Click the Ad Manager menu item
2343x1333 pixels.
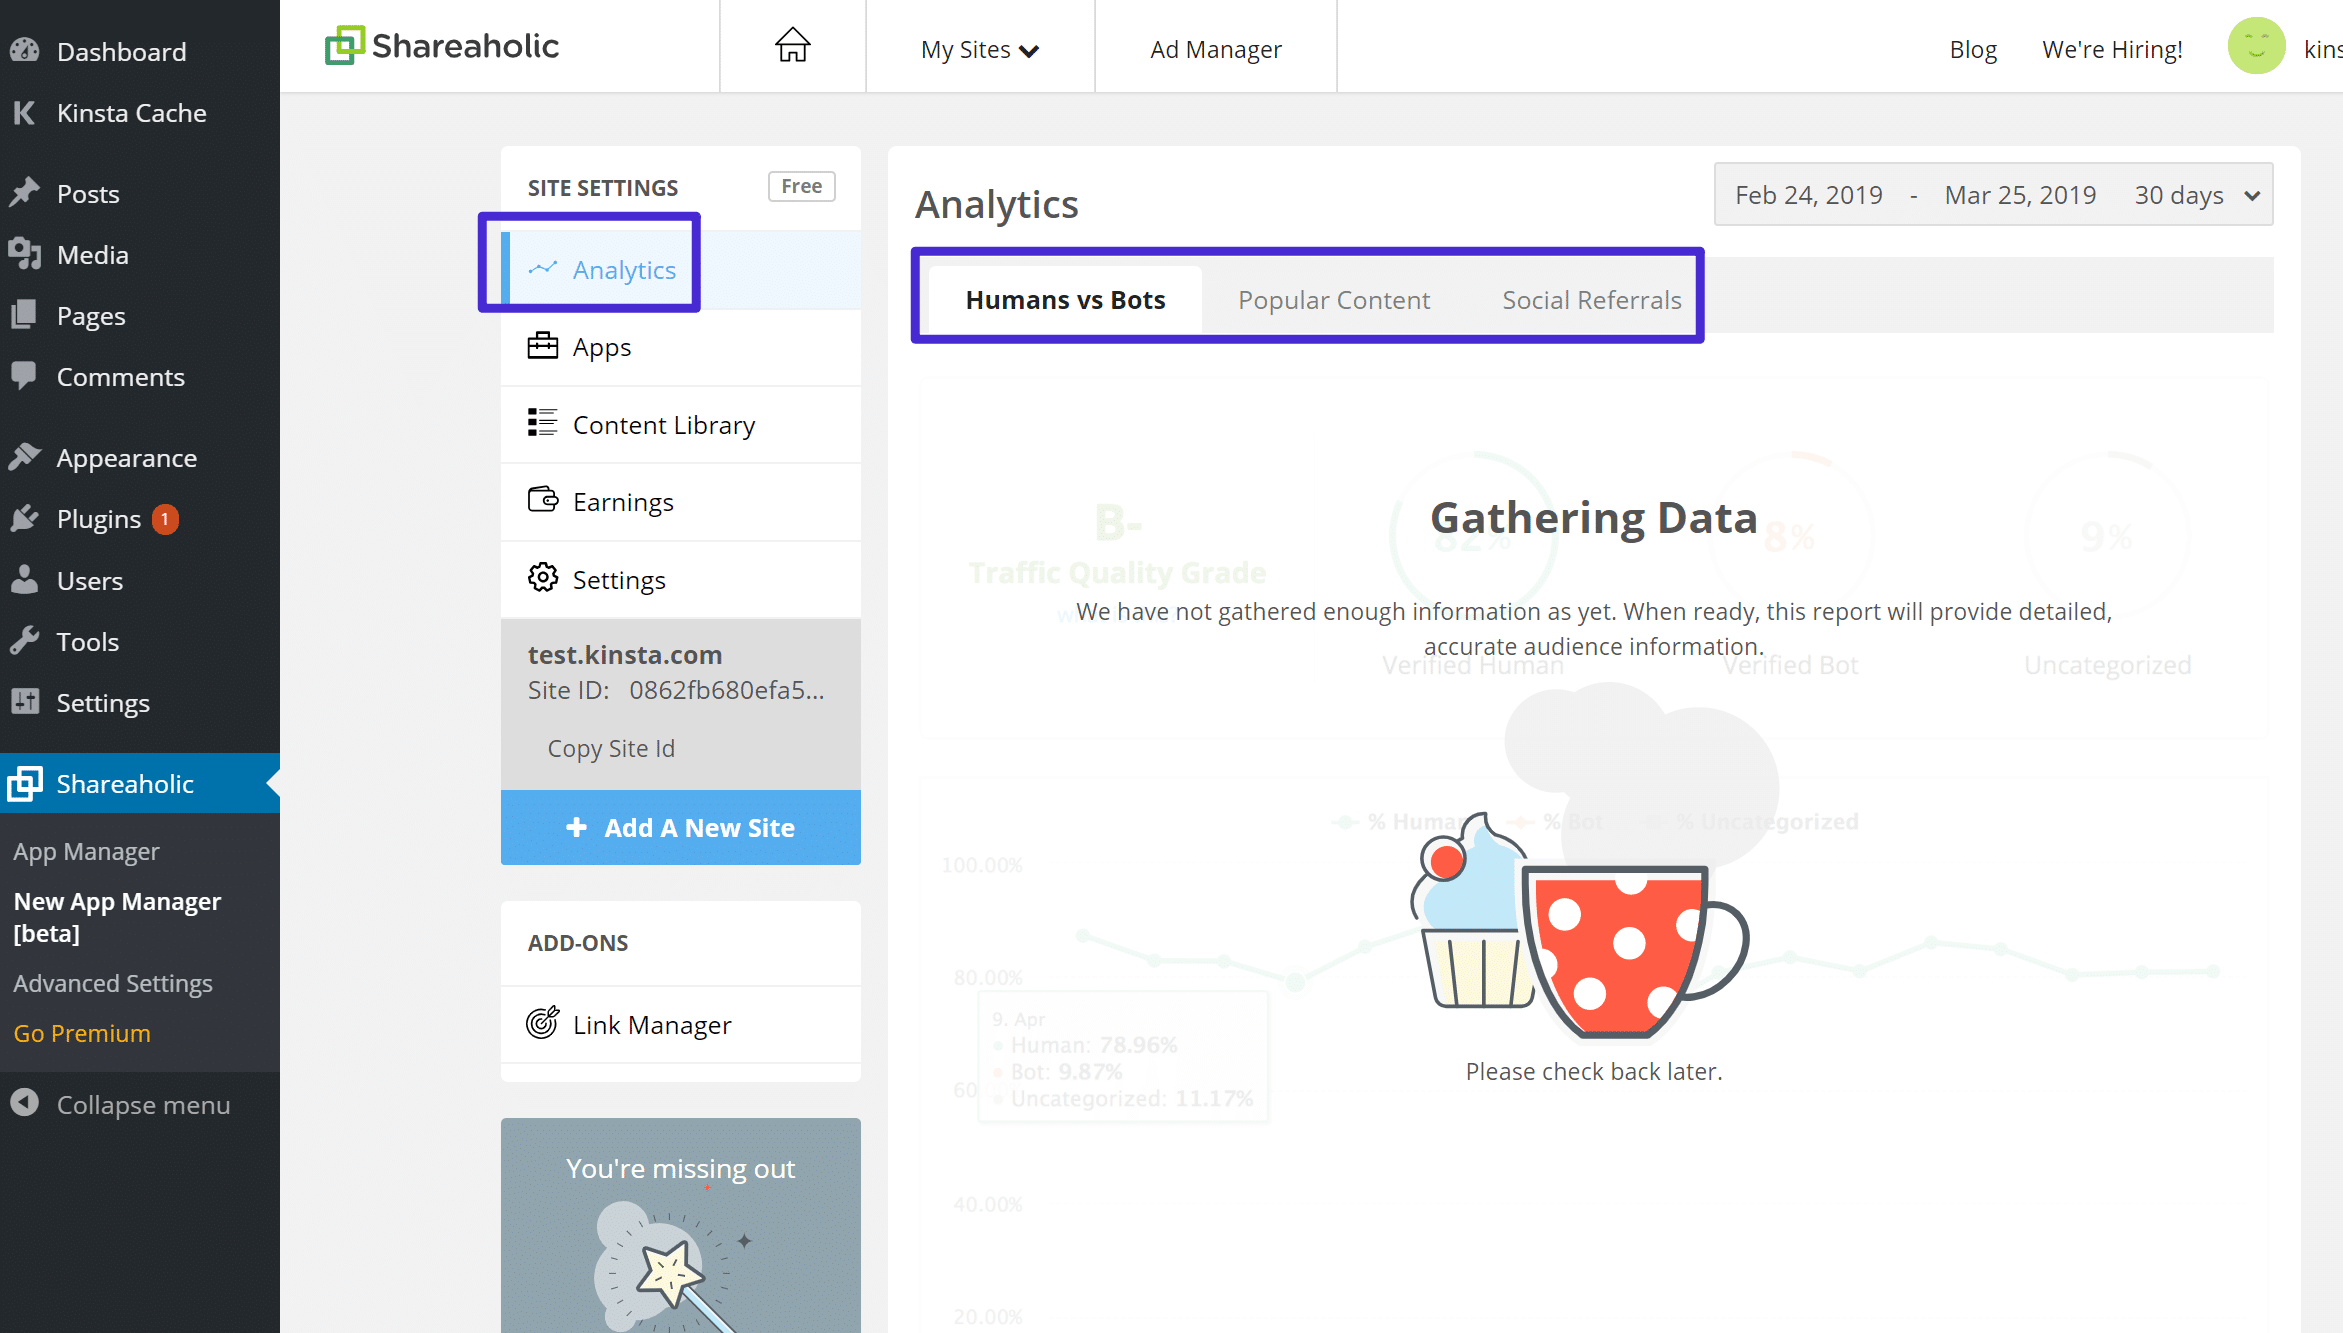click(1213, 48)
